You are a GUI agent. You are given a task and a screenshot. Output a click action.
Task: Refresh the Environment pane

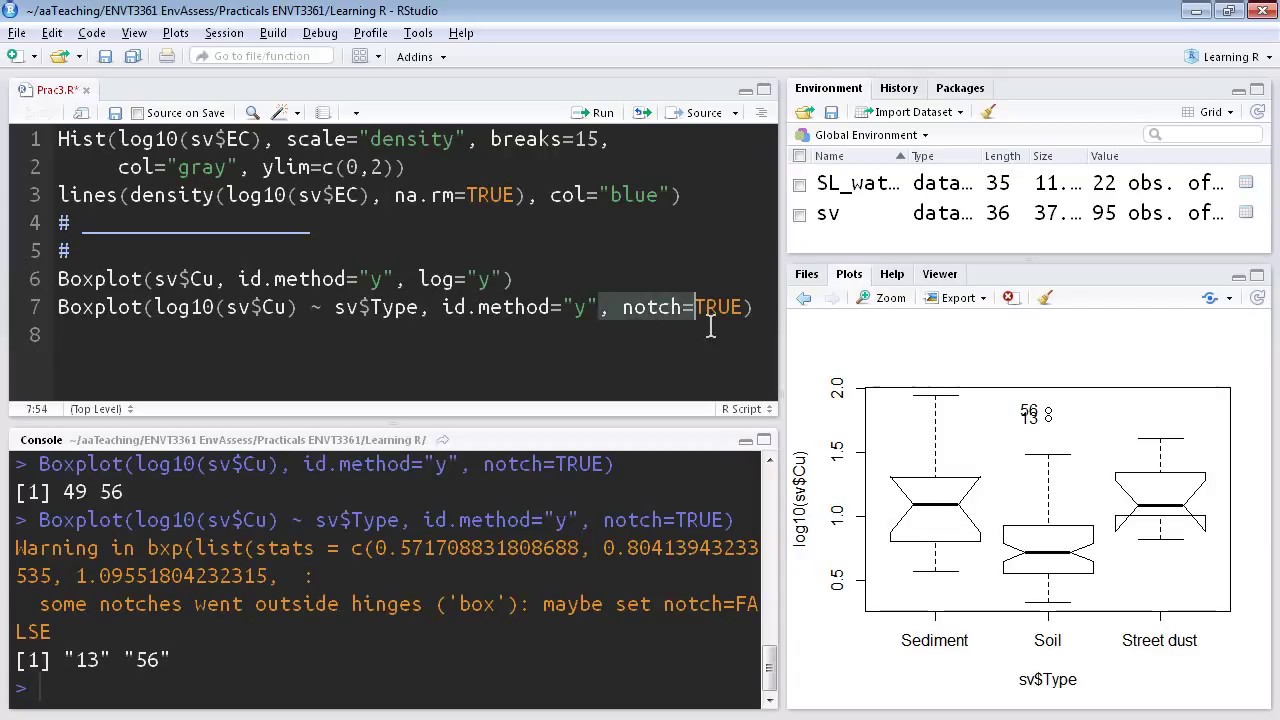(x=1258, y=112)
